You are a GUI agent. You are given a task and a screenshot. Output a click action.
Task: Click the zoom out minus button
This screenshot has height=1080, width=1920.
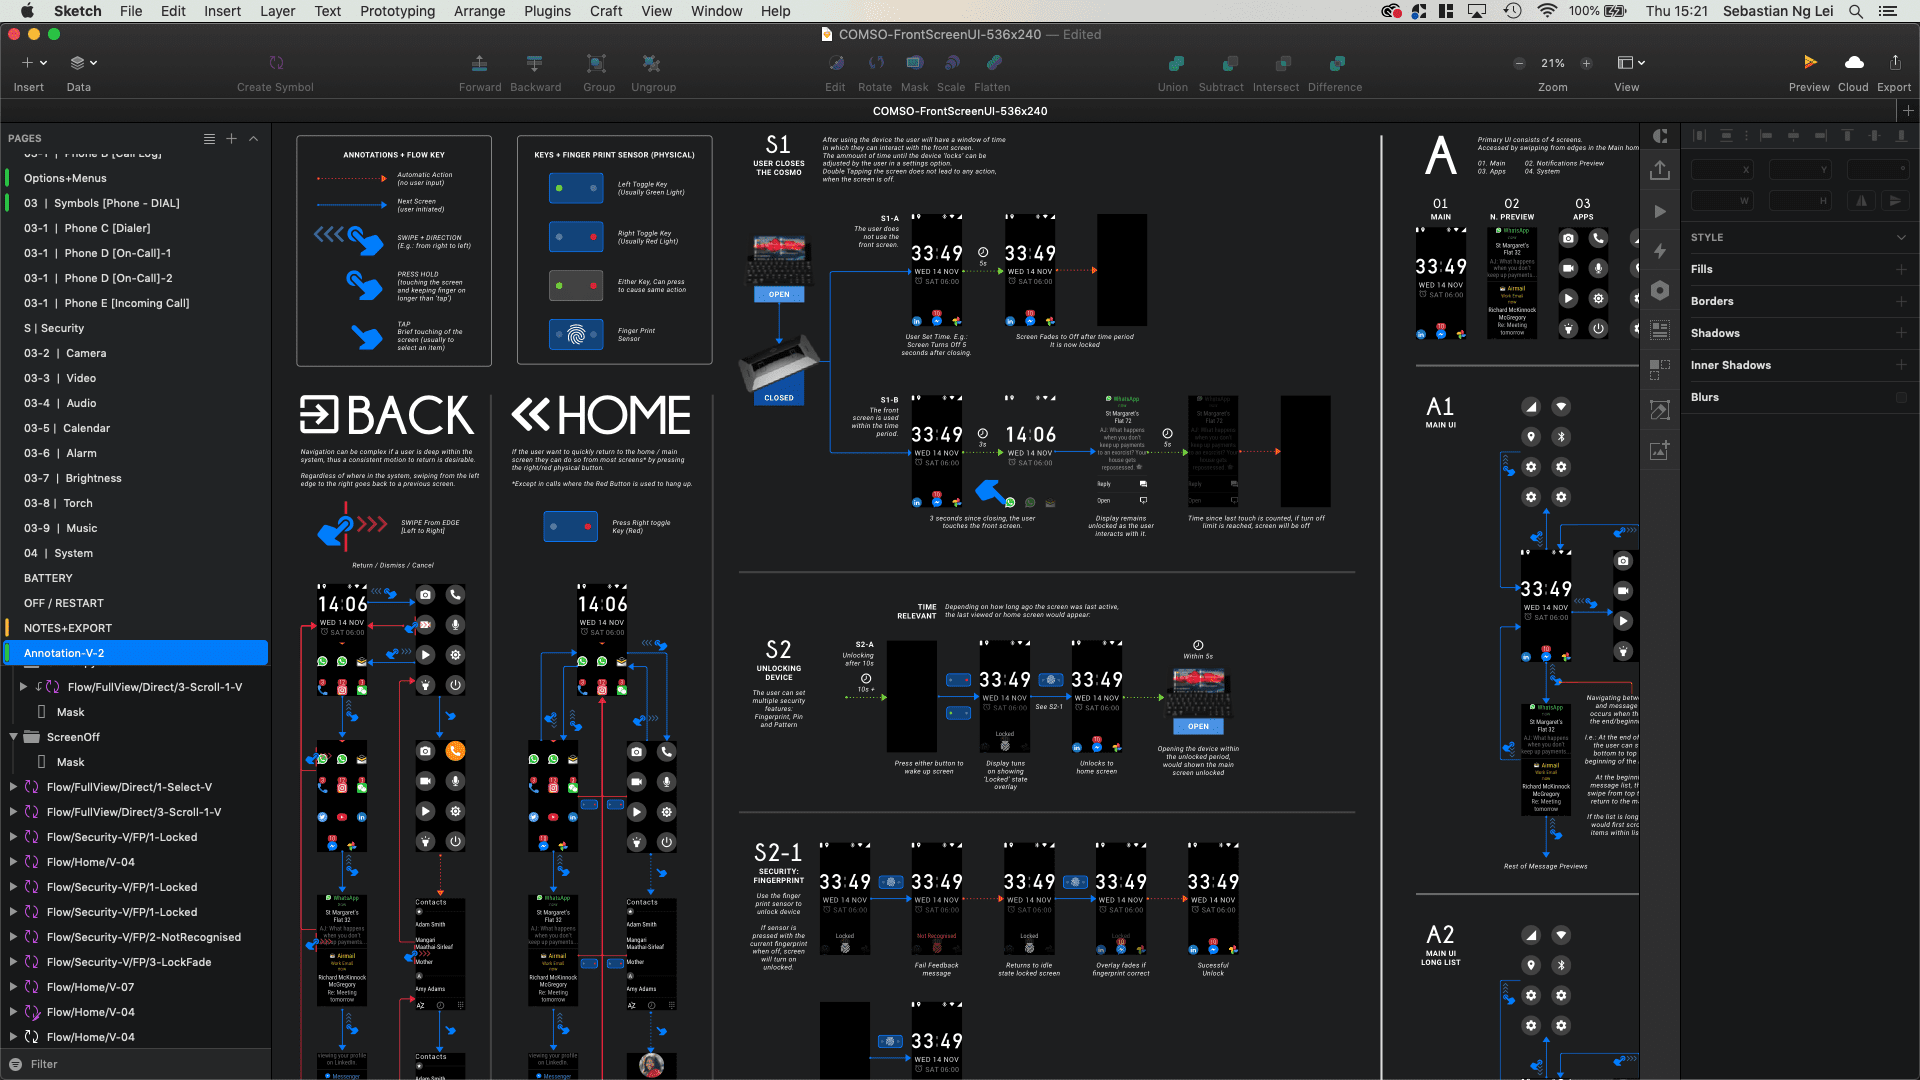point(1519,63)
